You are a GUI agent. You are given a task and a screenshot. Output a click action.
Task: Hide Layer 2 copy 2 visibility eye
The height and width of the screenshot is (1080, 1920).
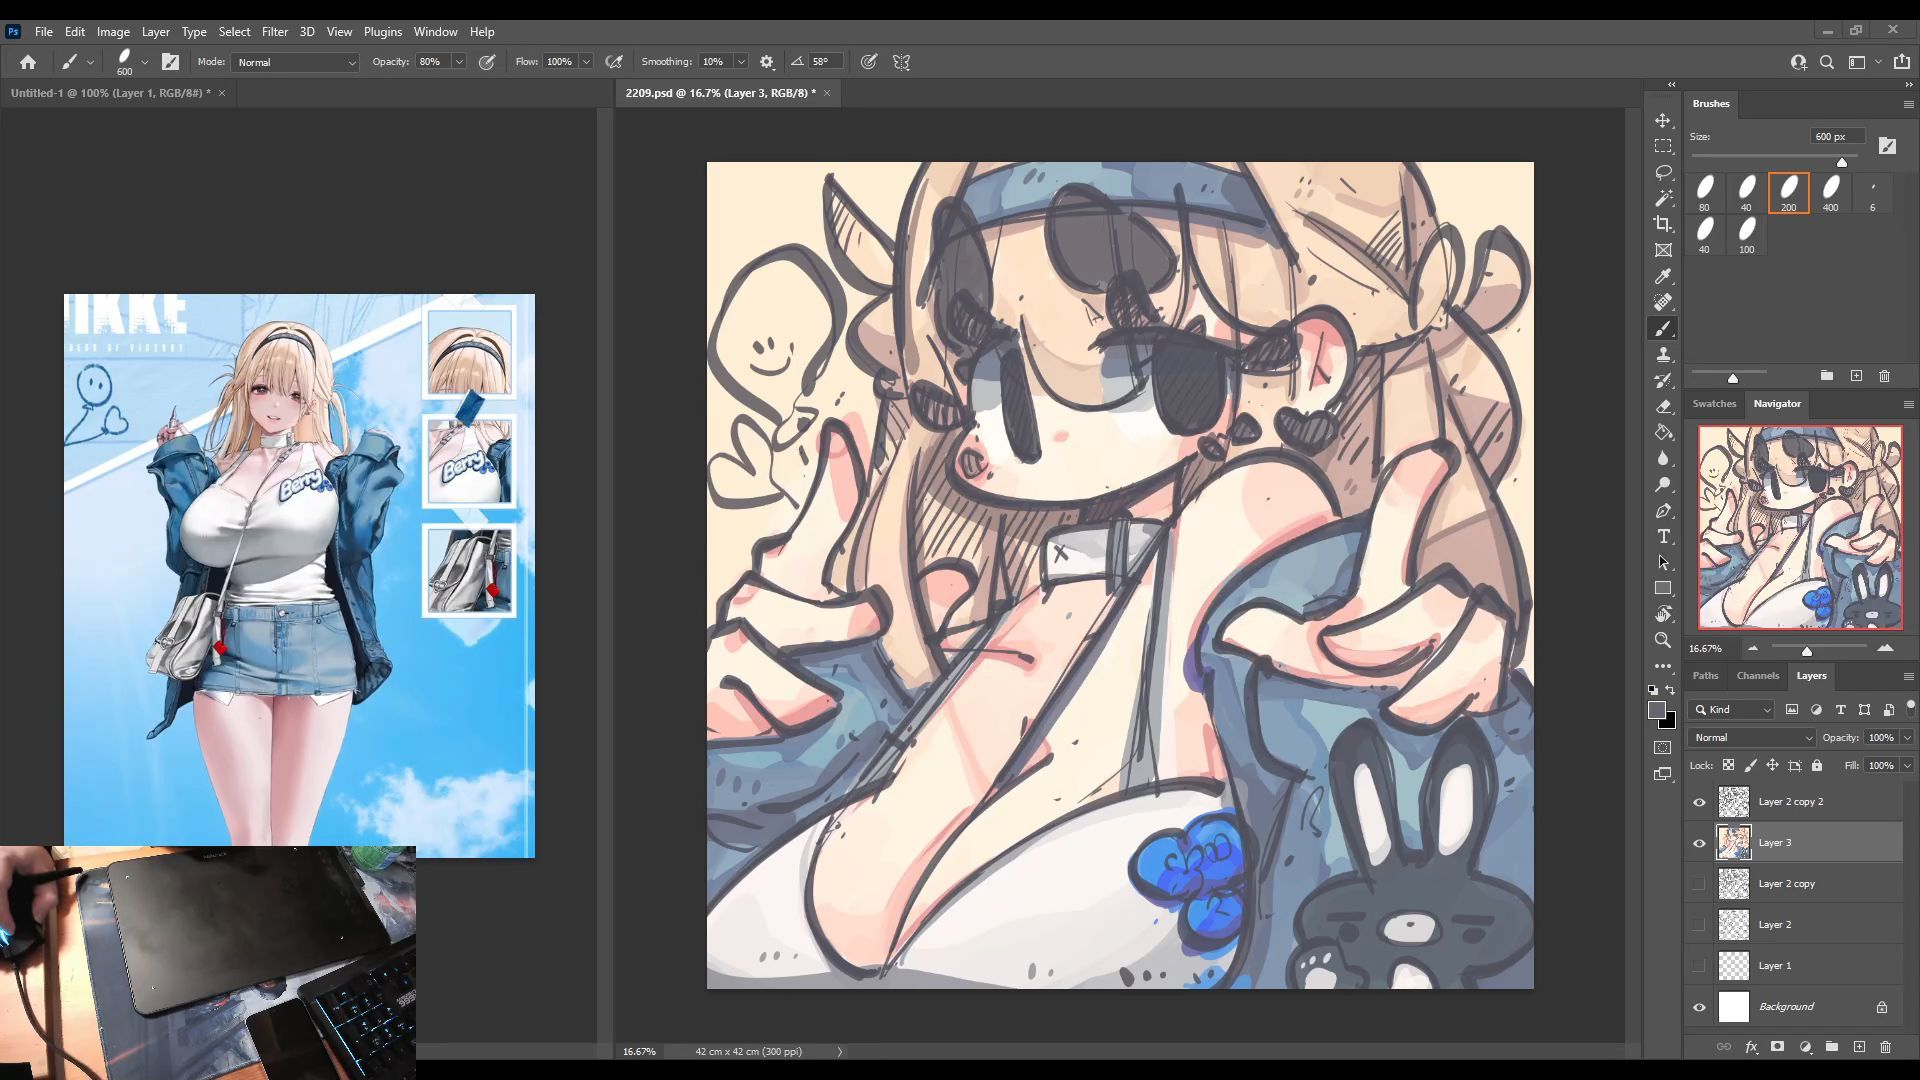click(1699, 802)
